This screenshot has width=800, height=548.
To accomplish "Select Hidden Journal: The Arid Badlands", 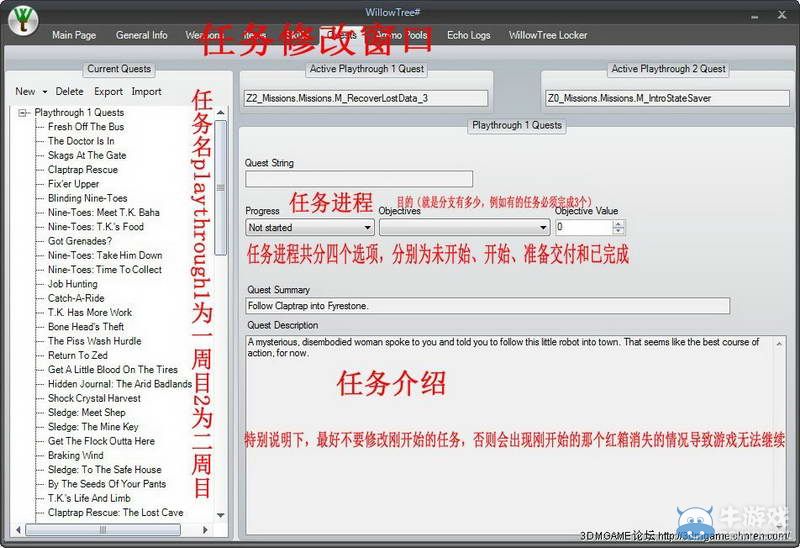I will 120,384.
